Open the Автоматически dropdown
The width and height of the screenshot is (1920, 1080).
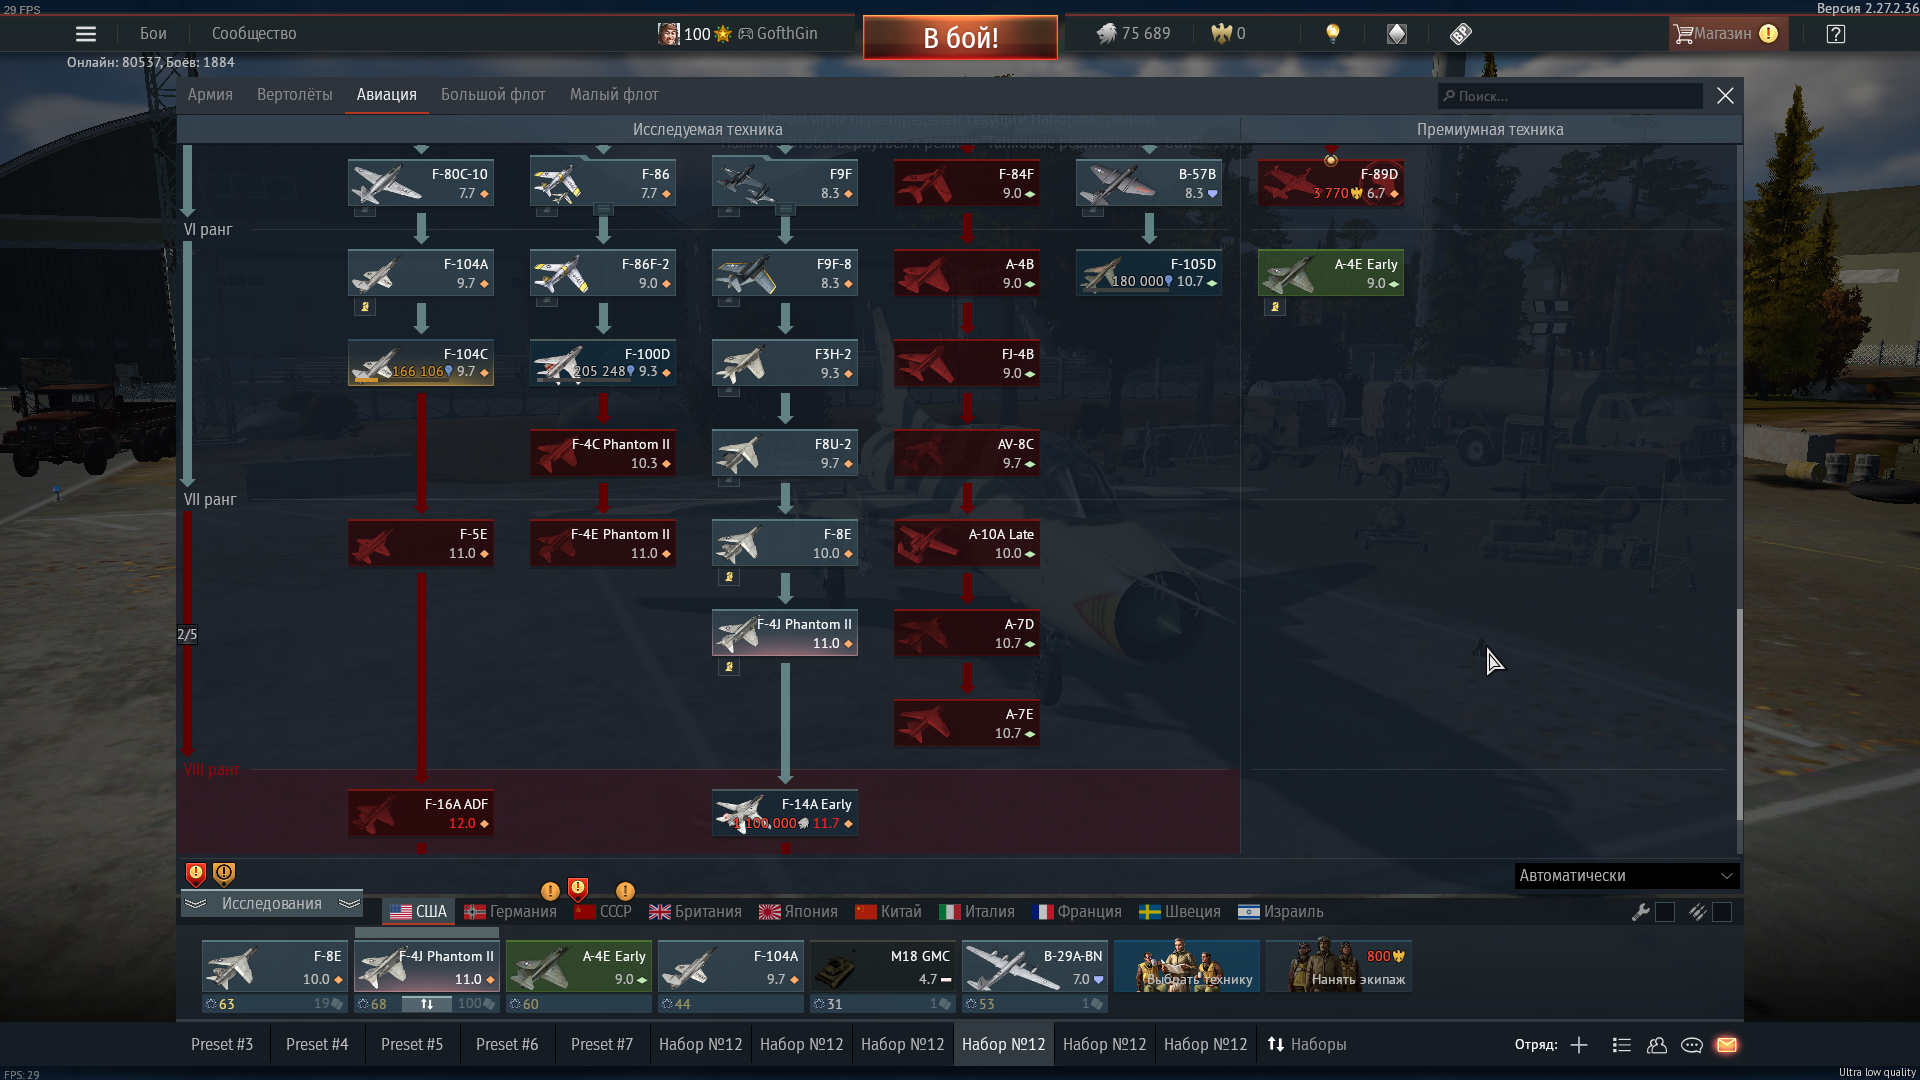[x=1627, y=876]
